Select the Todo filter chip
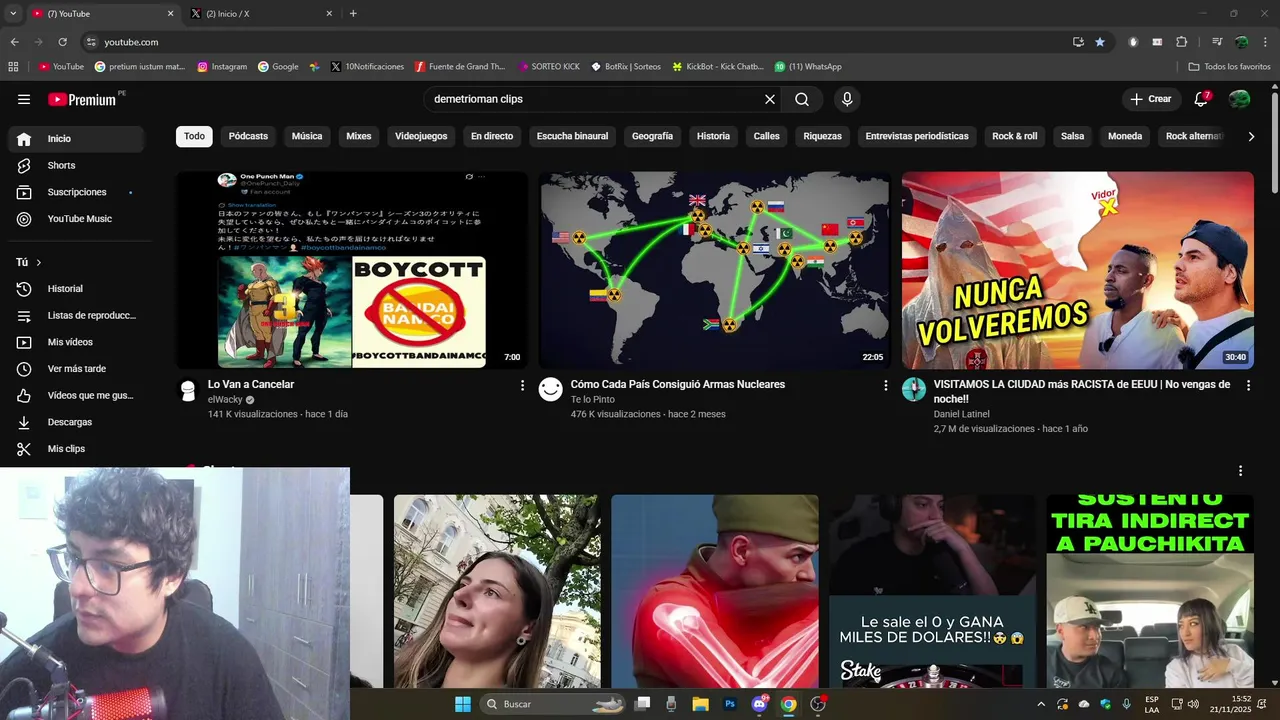Screen dimensions: 1280x720 194,136
